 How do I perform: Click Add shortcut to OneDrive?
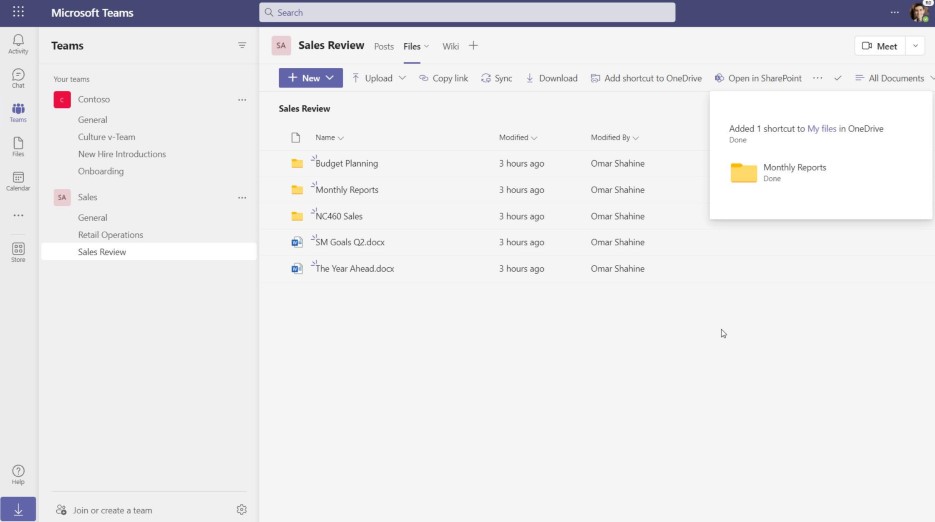(646, 78)
